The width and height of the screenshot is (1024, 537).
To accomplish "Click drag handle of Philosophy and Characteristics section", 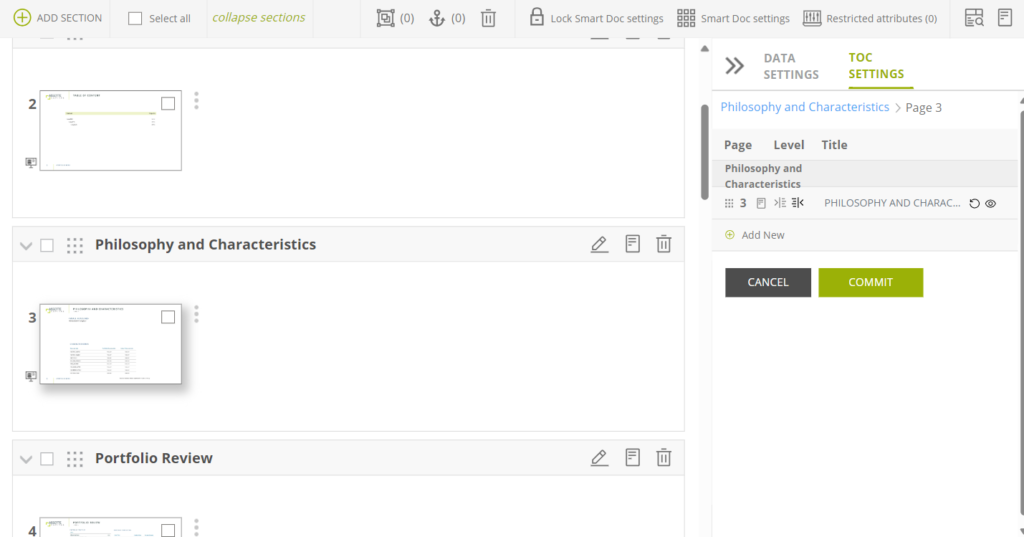I will point(74,245).
